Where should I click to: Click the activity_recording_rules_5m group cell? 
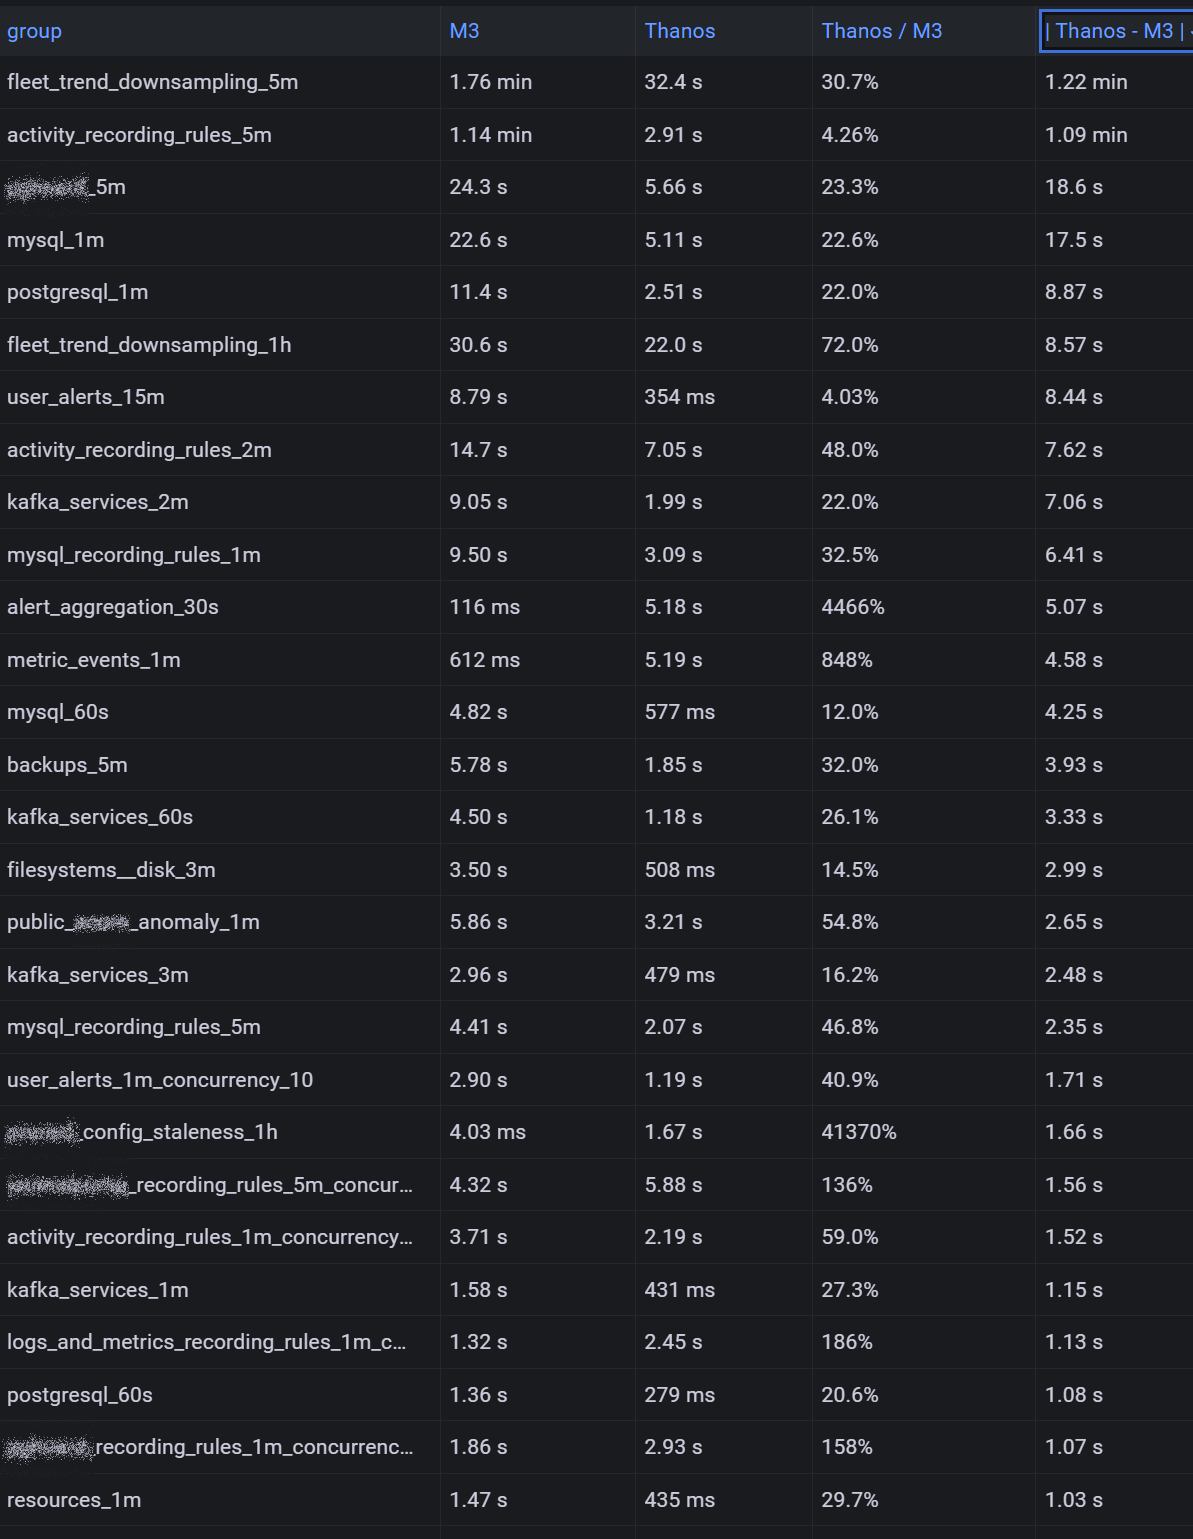pos(139,135)
